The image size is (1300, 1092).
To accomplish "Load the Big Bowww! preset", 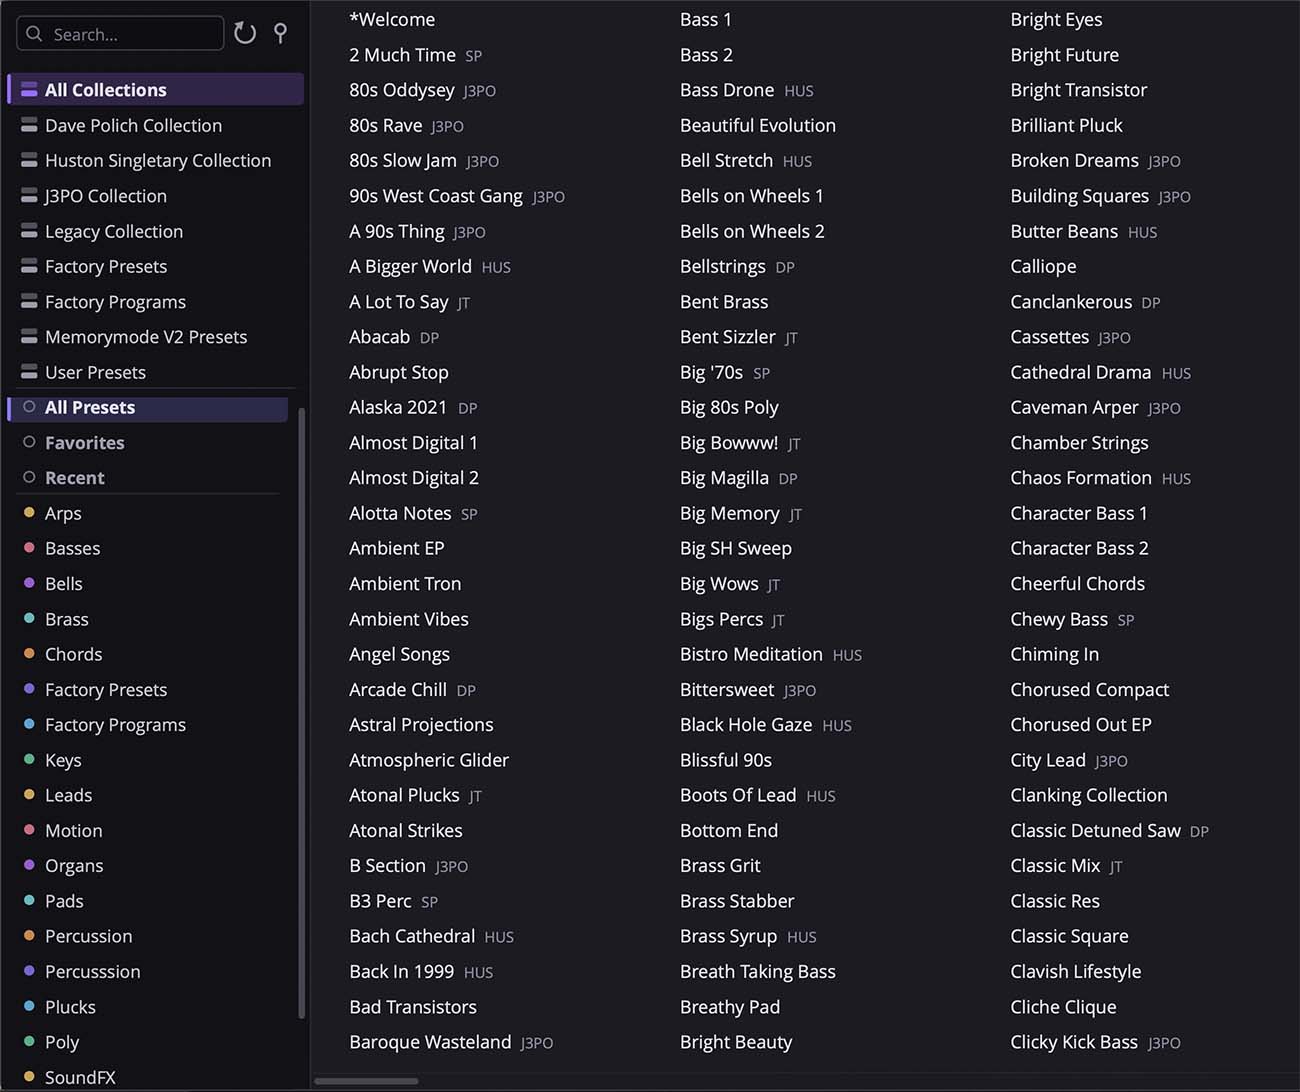I will pos(729,442).
